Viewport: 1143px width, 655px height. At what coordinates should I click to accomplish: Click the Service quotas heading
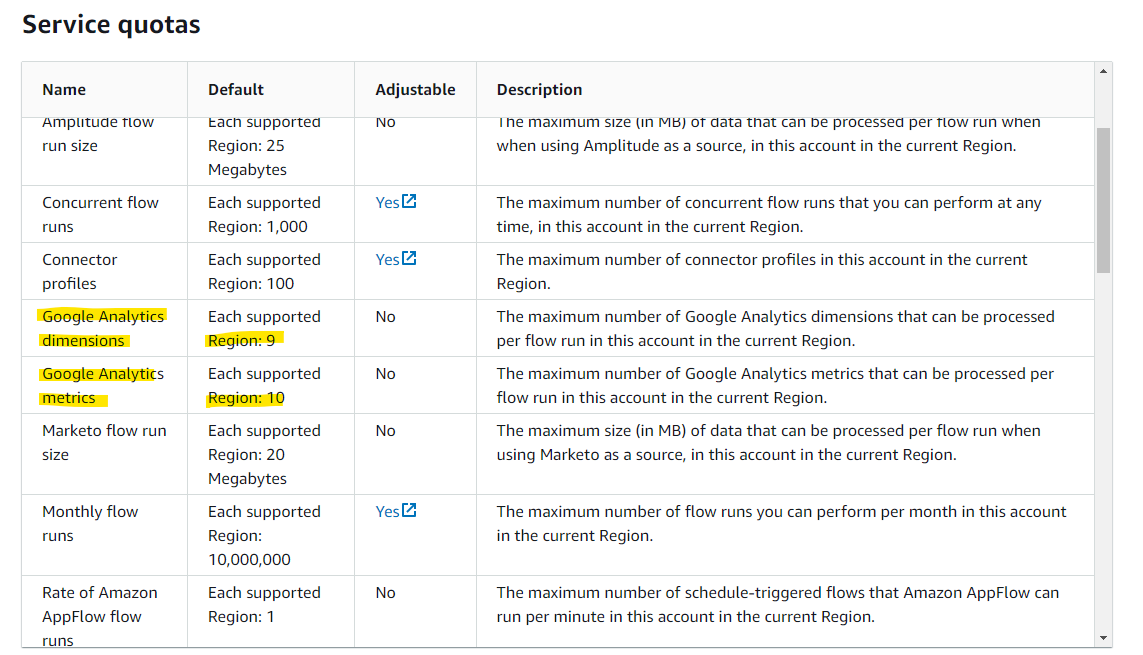(111, 25)
